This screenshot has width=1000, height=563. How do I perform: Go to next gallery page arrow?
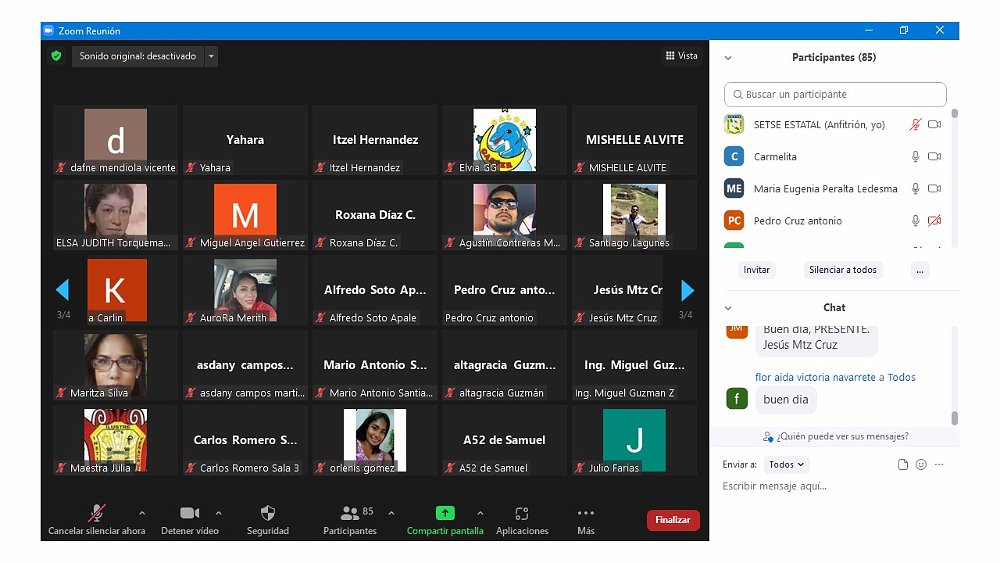(x=687, y=290)
